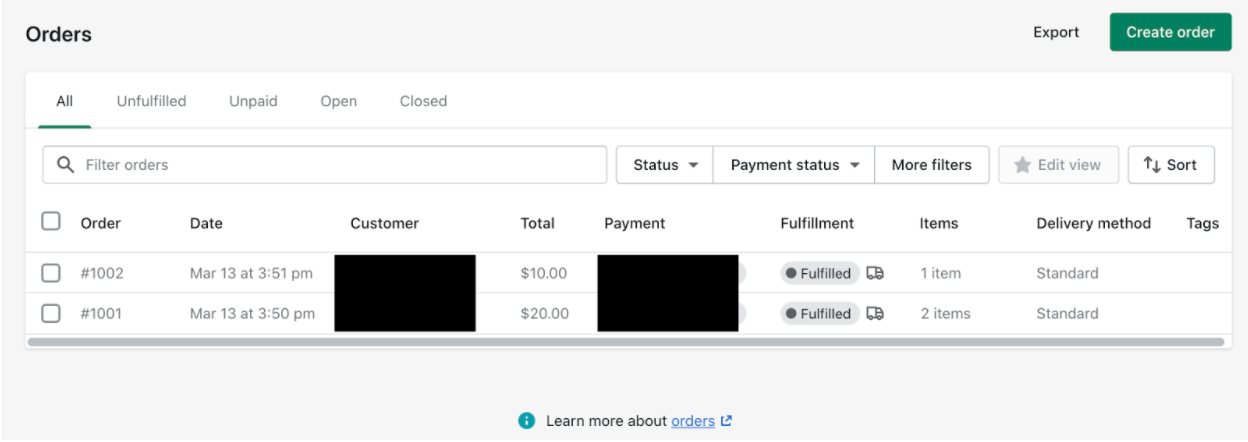Click the Date column header
The width and height of the screenshot is (1248, 442).
[x=206, y=223]
